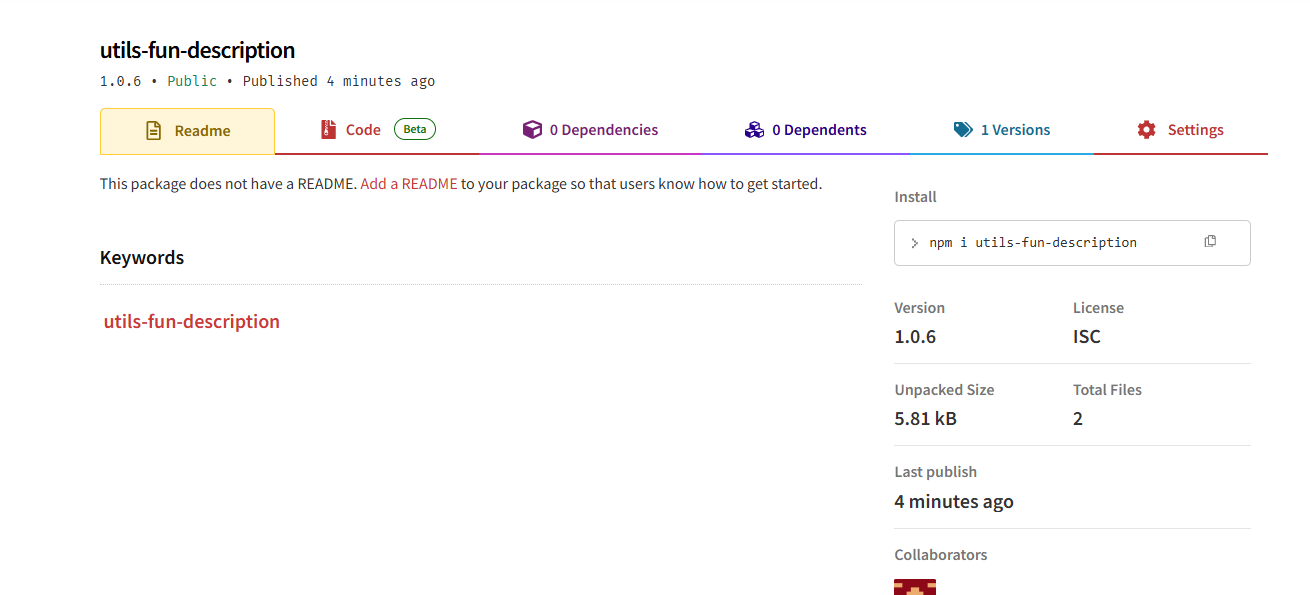The image size is (1310, 595).
Task: Show the 0 Dependencies tab
Action: coord(603,130)
